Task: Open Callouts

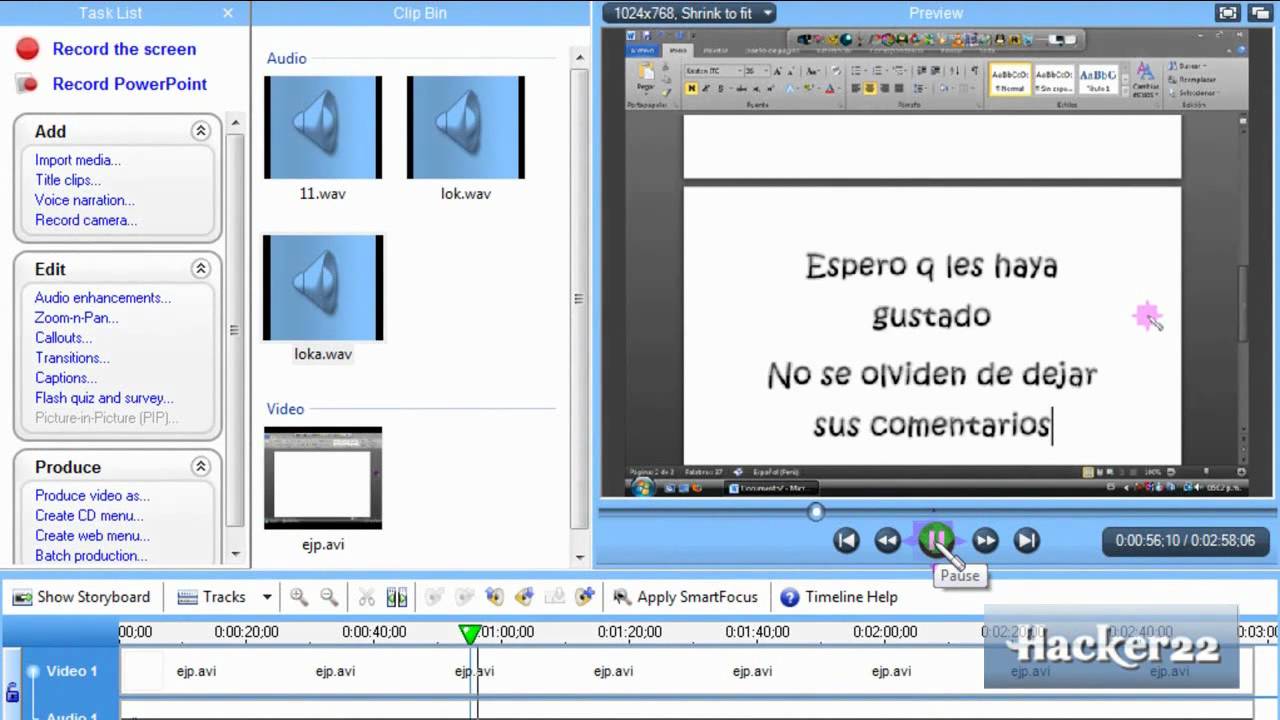Action: click(64, 338)
